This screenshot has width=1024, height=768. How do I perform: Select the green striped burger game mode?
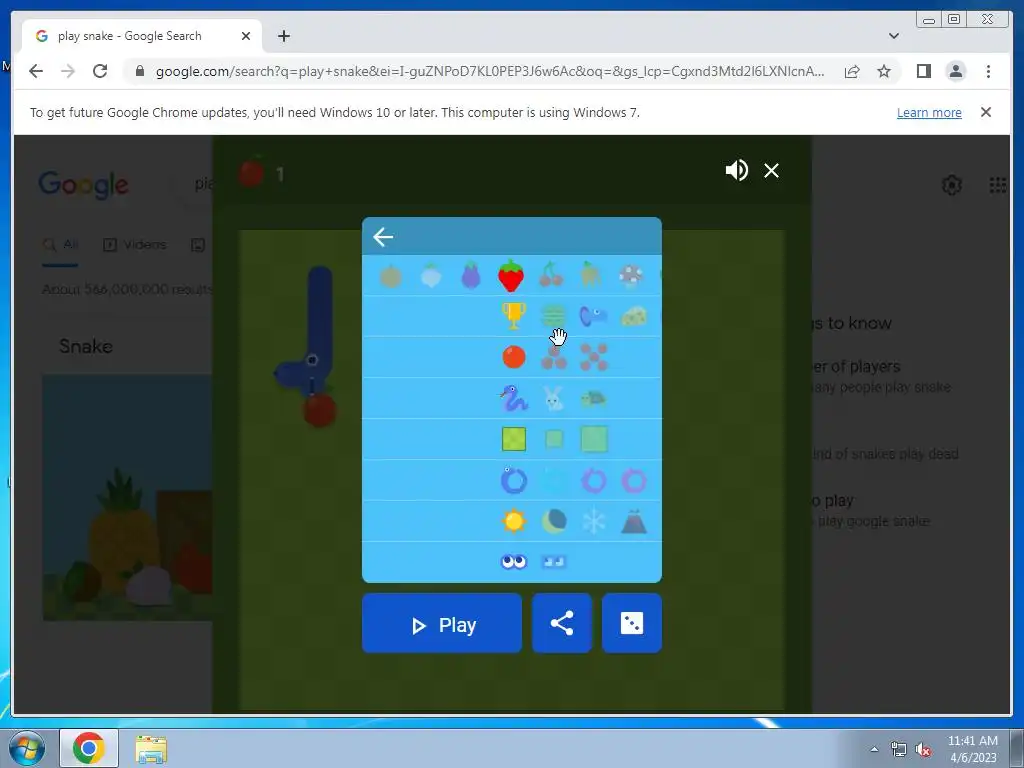554,317
